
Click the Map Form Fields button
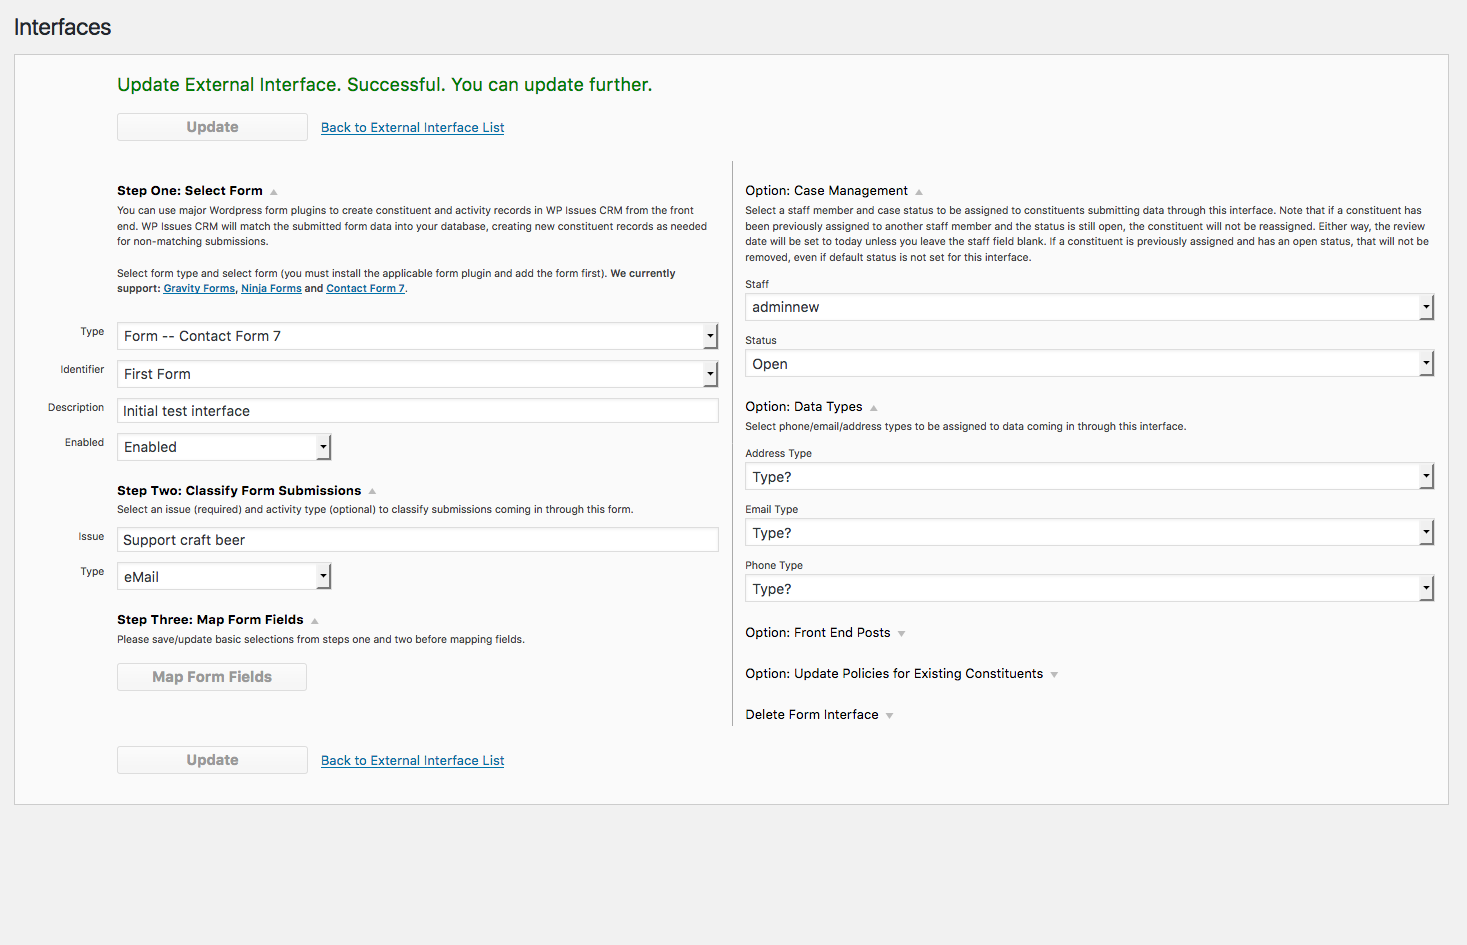(x=212, y=677)
